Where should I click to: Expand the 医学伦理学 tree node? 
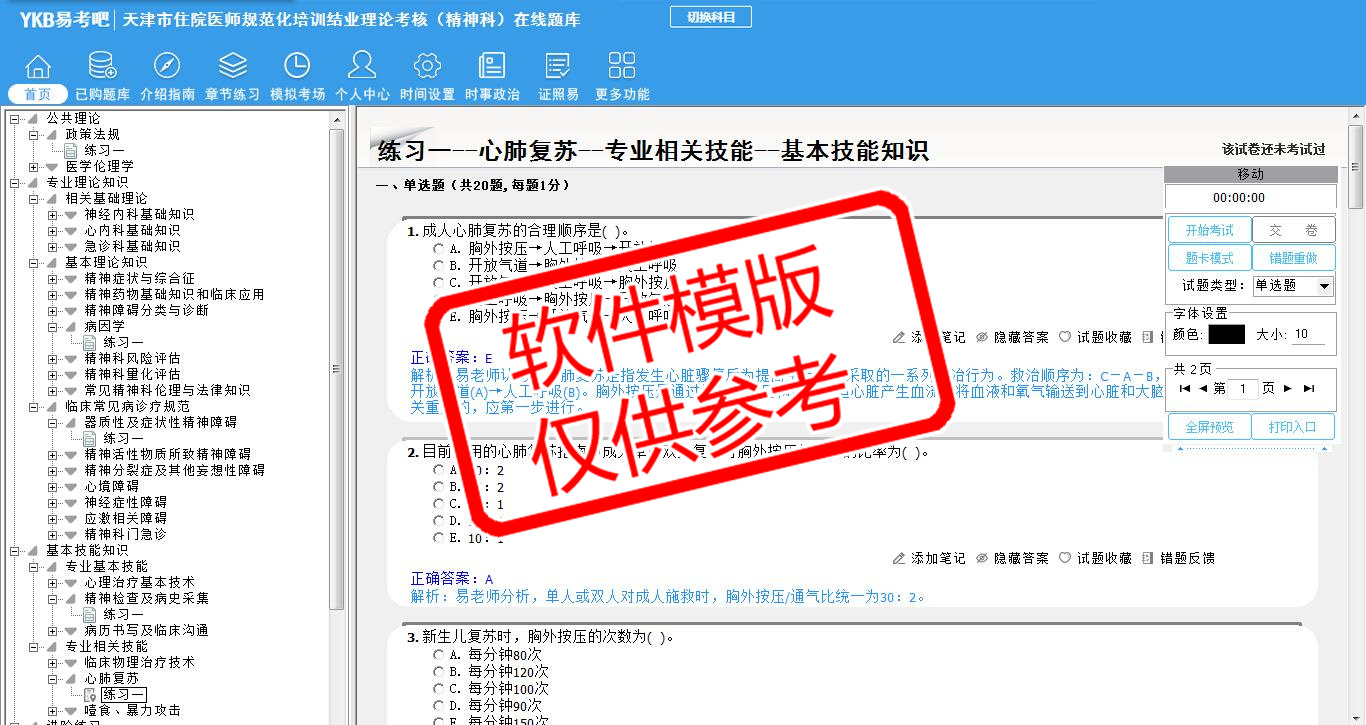point(34,166)
